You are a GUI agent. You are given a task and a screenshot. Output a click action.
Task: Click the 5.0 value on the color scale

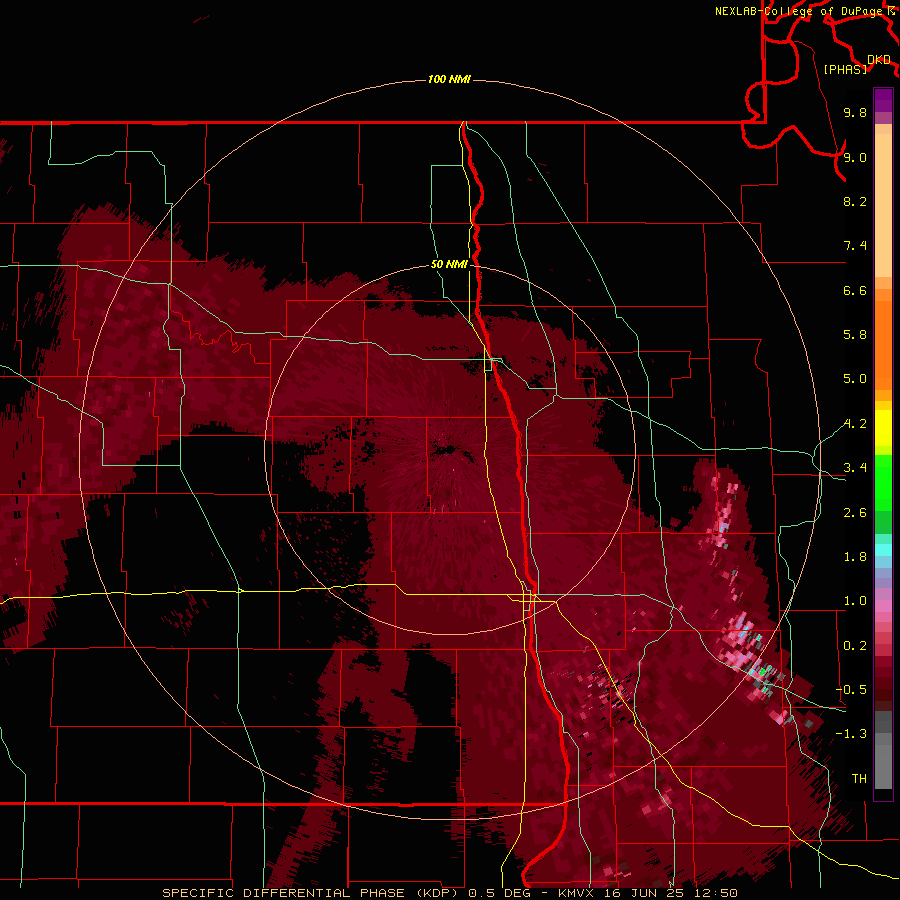(855, 379)
